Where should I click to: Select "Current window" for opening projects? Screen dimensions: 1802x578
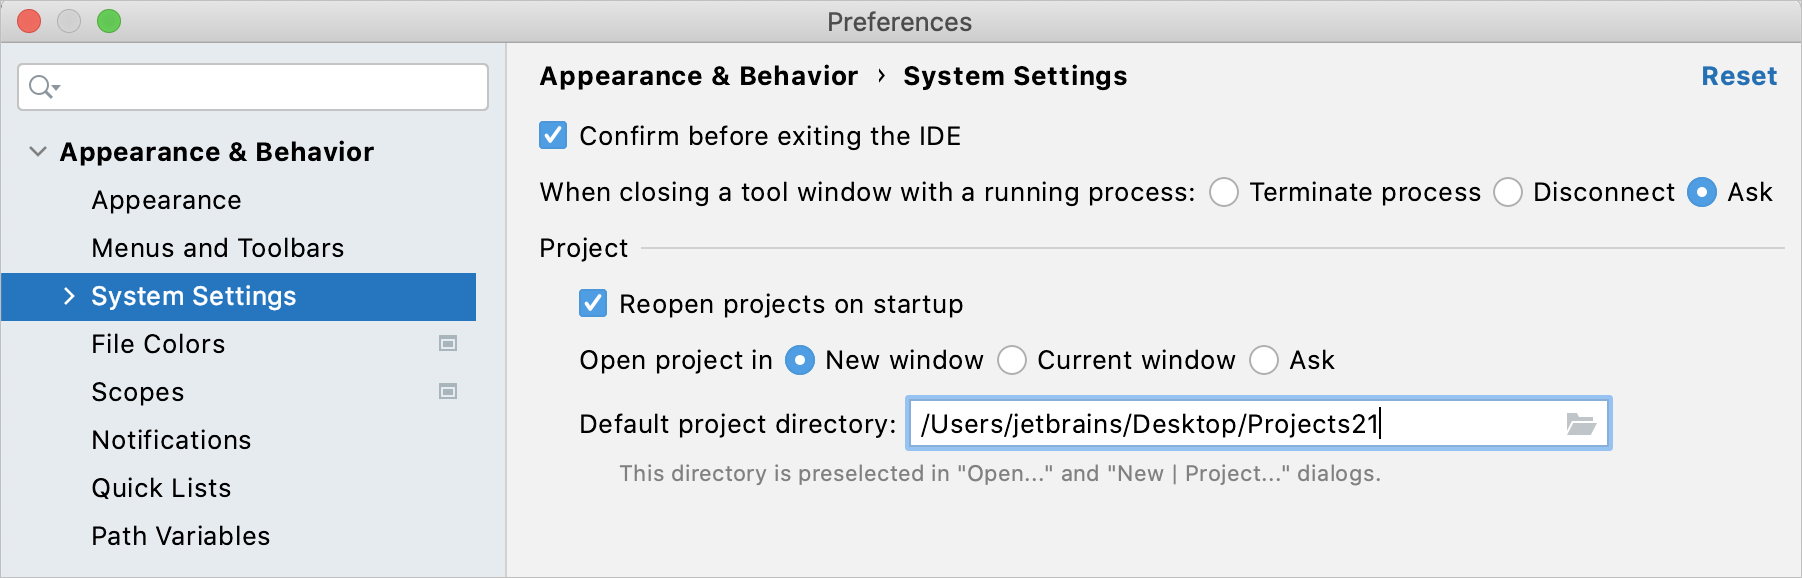coord(1012,360)
